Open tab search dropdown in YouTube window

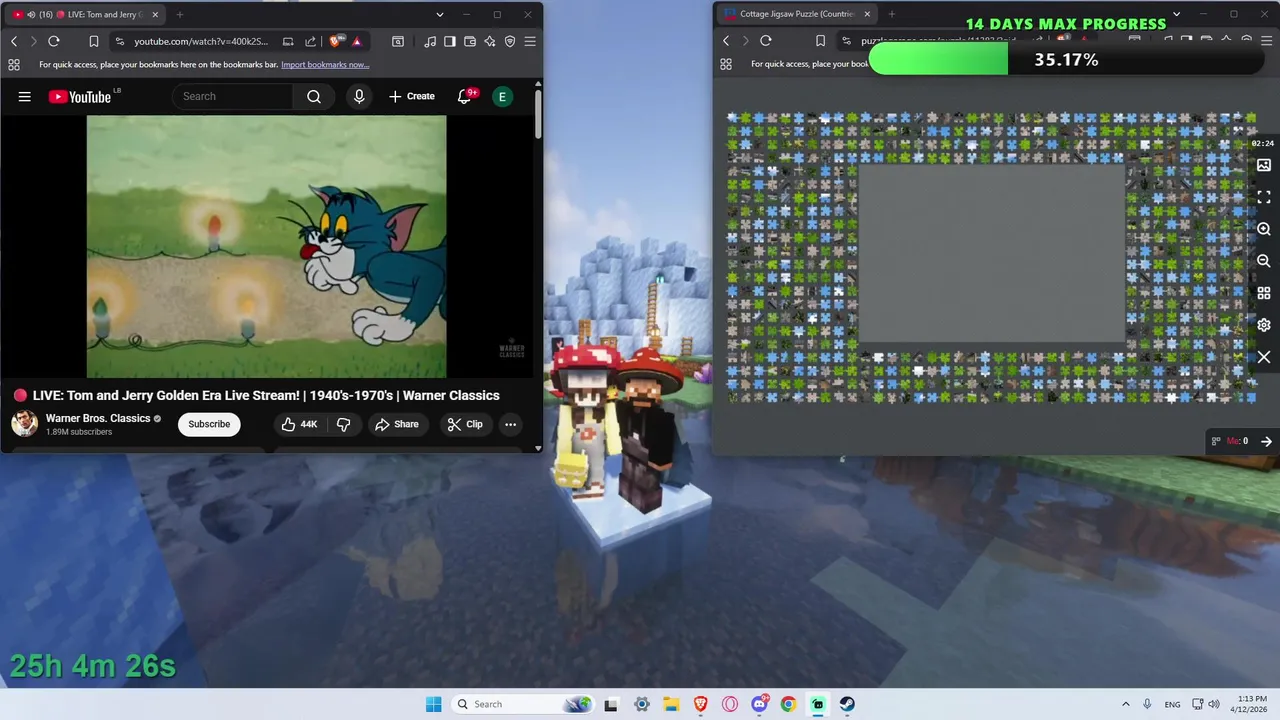click(440, 15)
